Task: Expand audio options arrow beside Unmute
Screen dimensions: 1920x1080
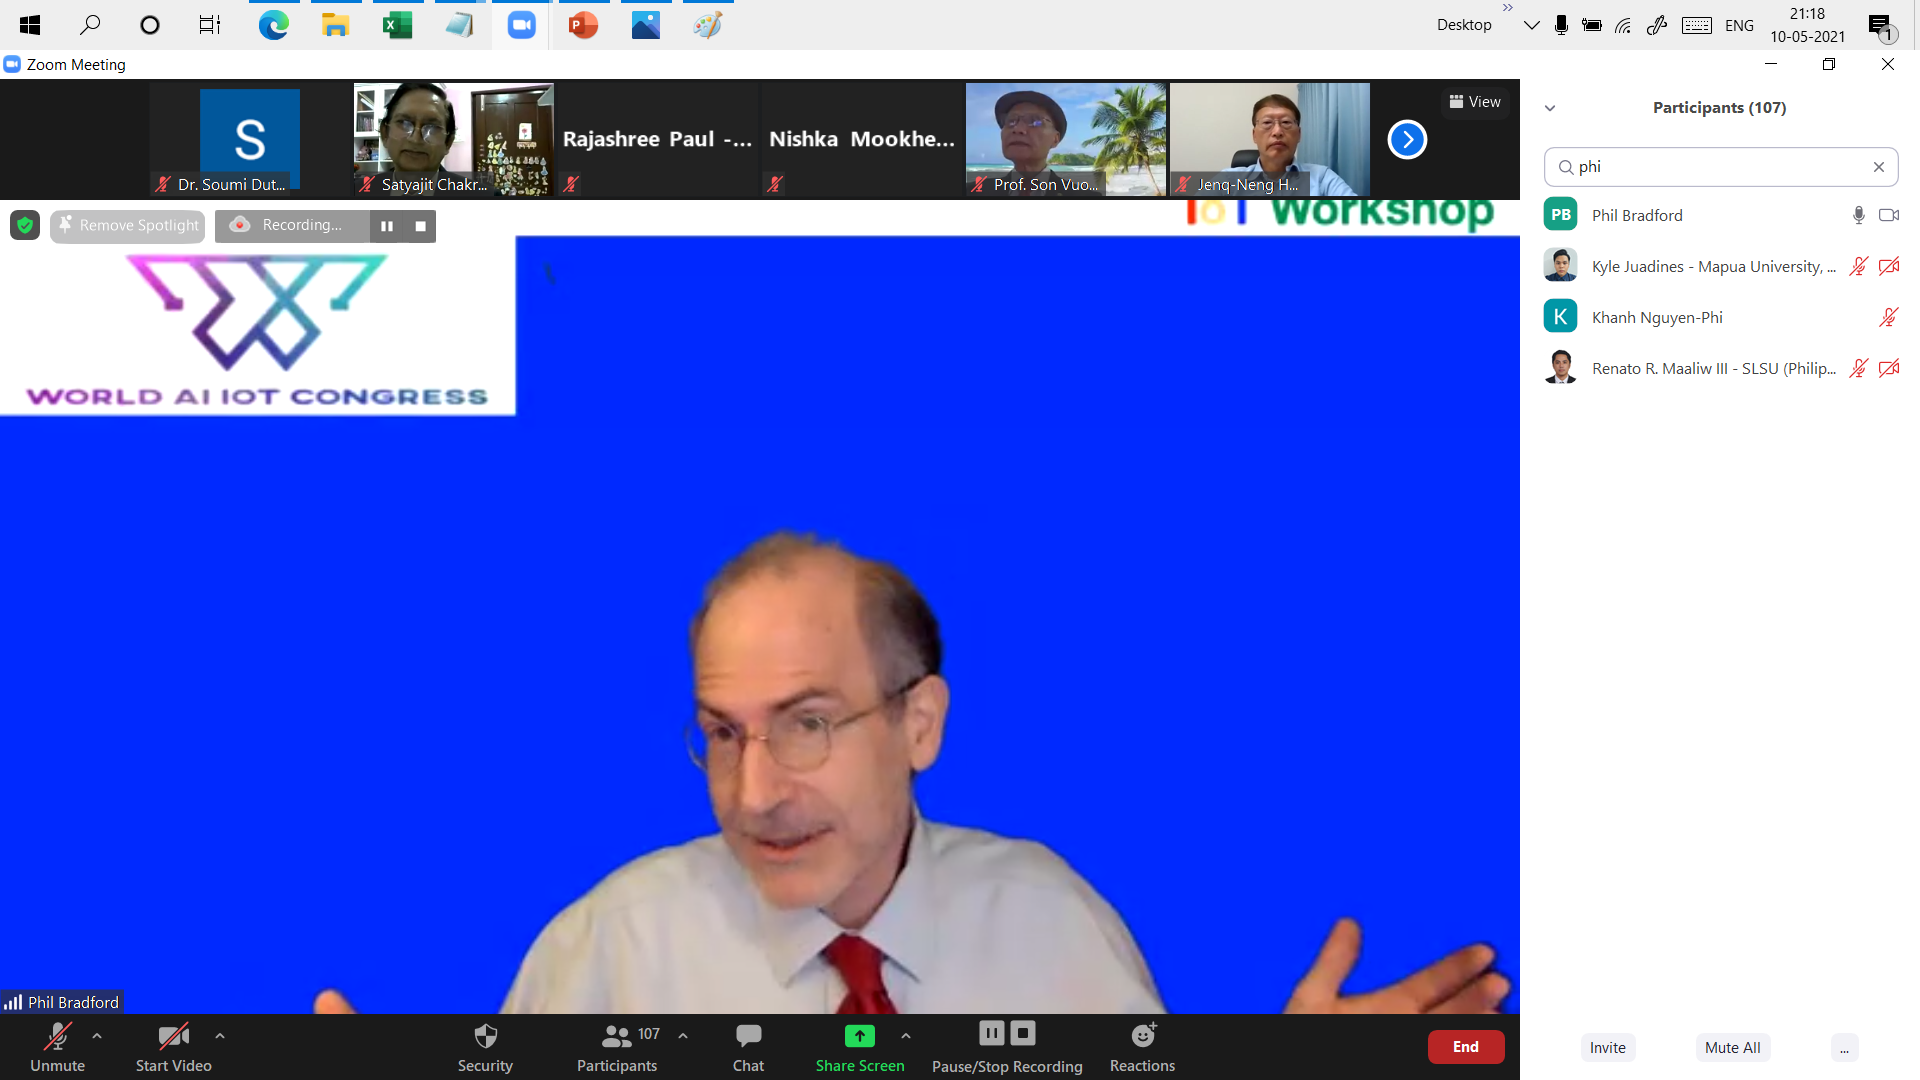Action: pyautogui.click(x=97, y=1036)
